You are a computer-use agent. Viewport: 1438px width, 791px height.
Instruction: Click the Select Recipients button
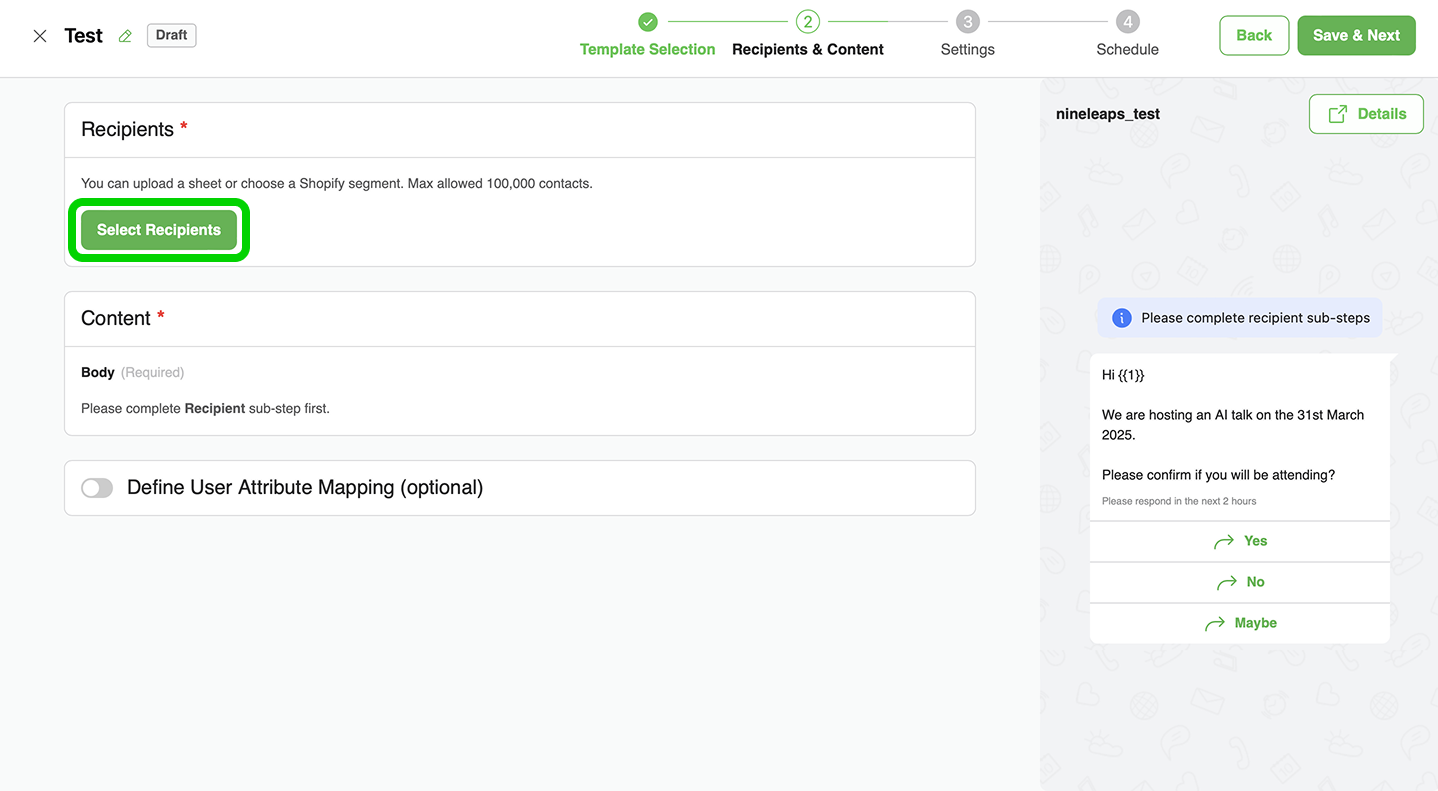tap(158, 230)
